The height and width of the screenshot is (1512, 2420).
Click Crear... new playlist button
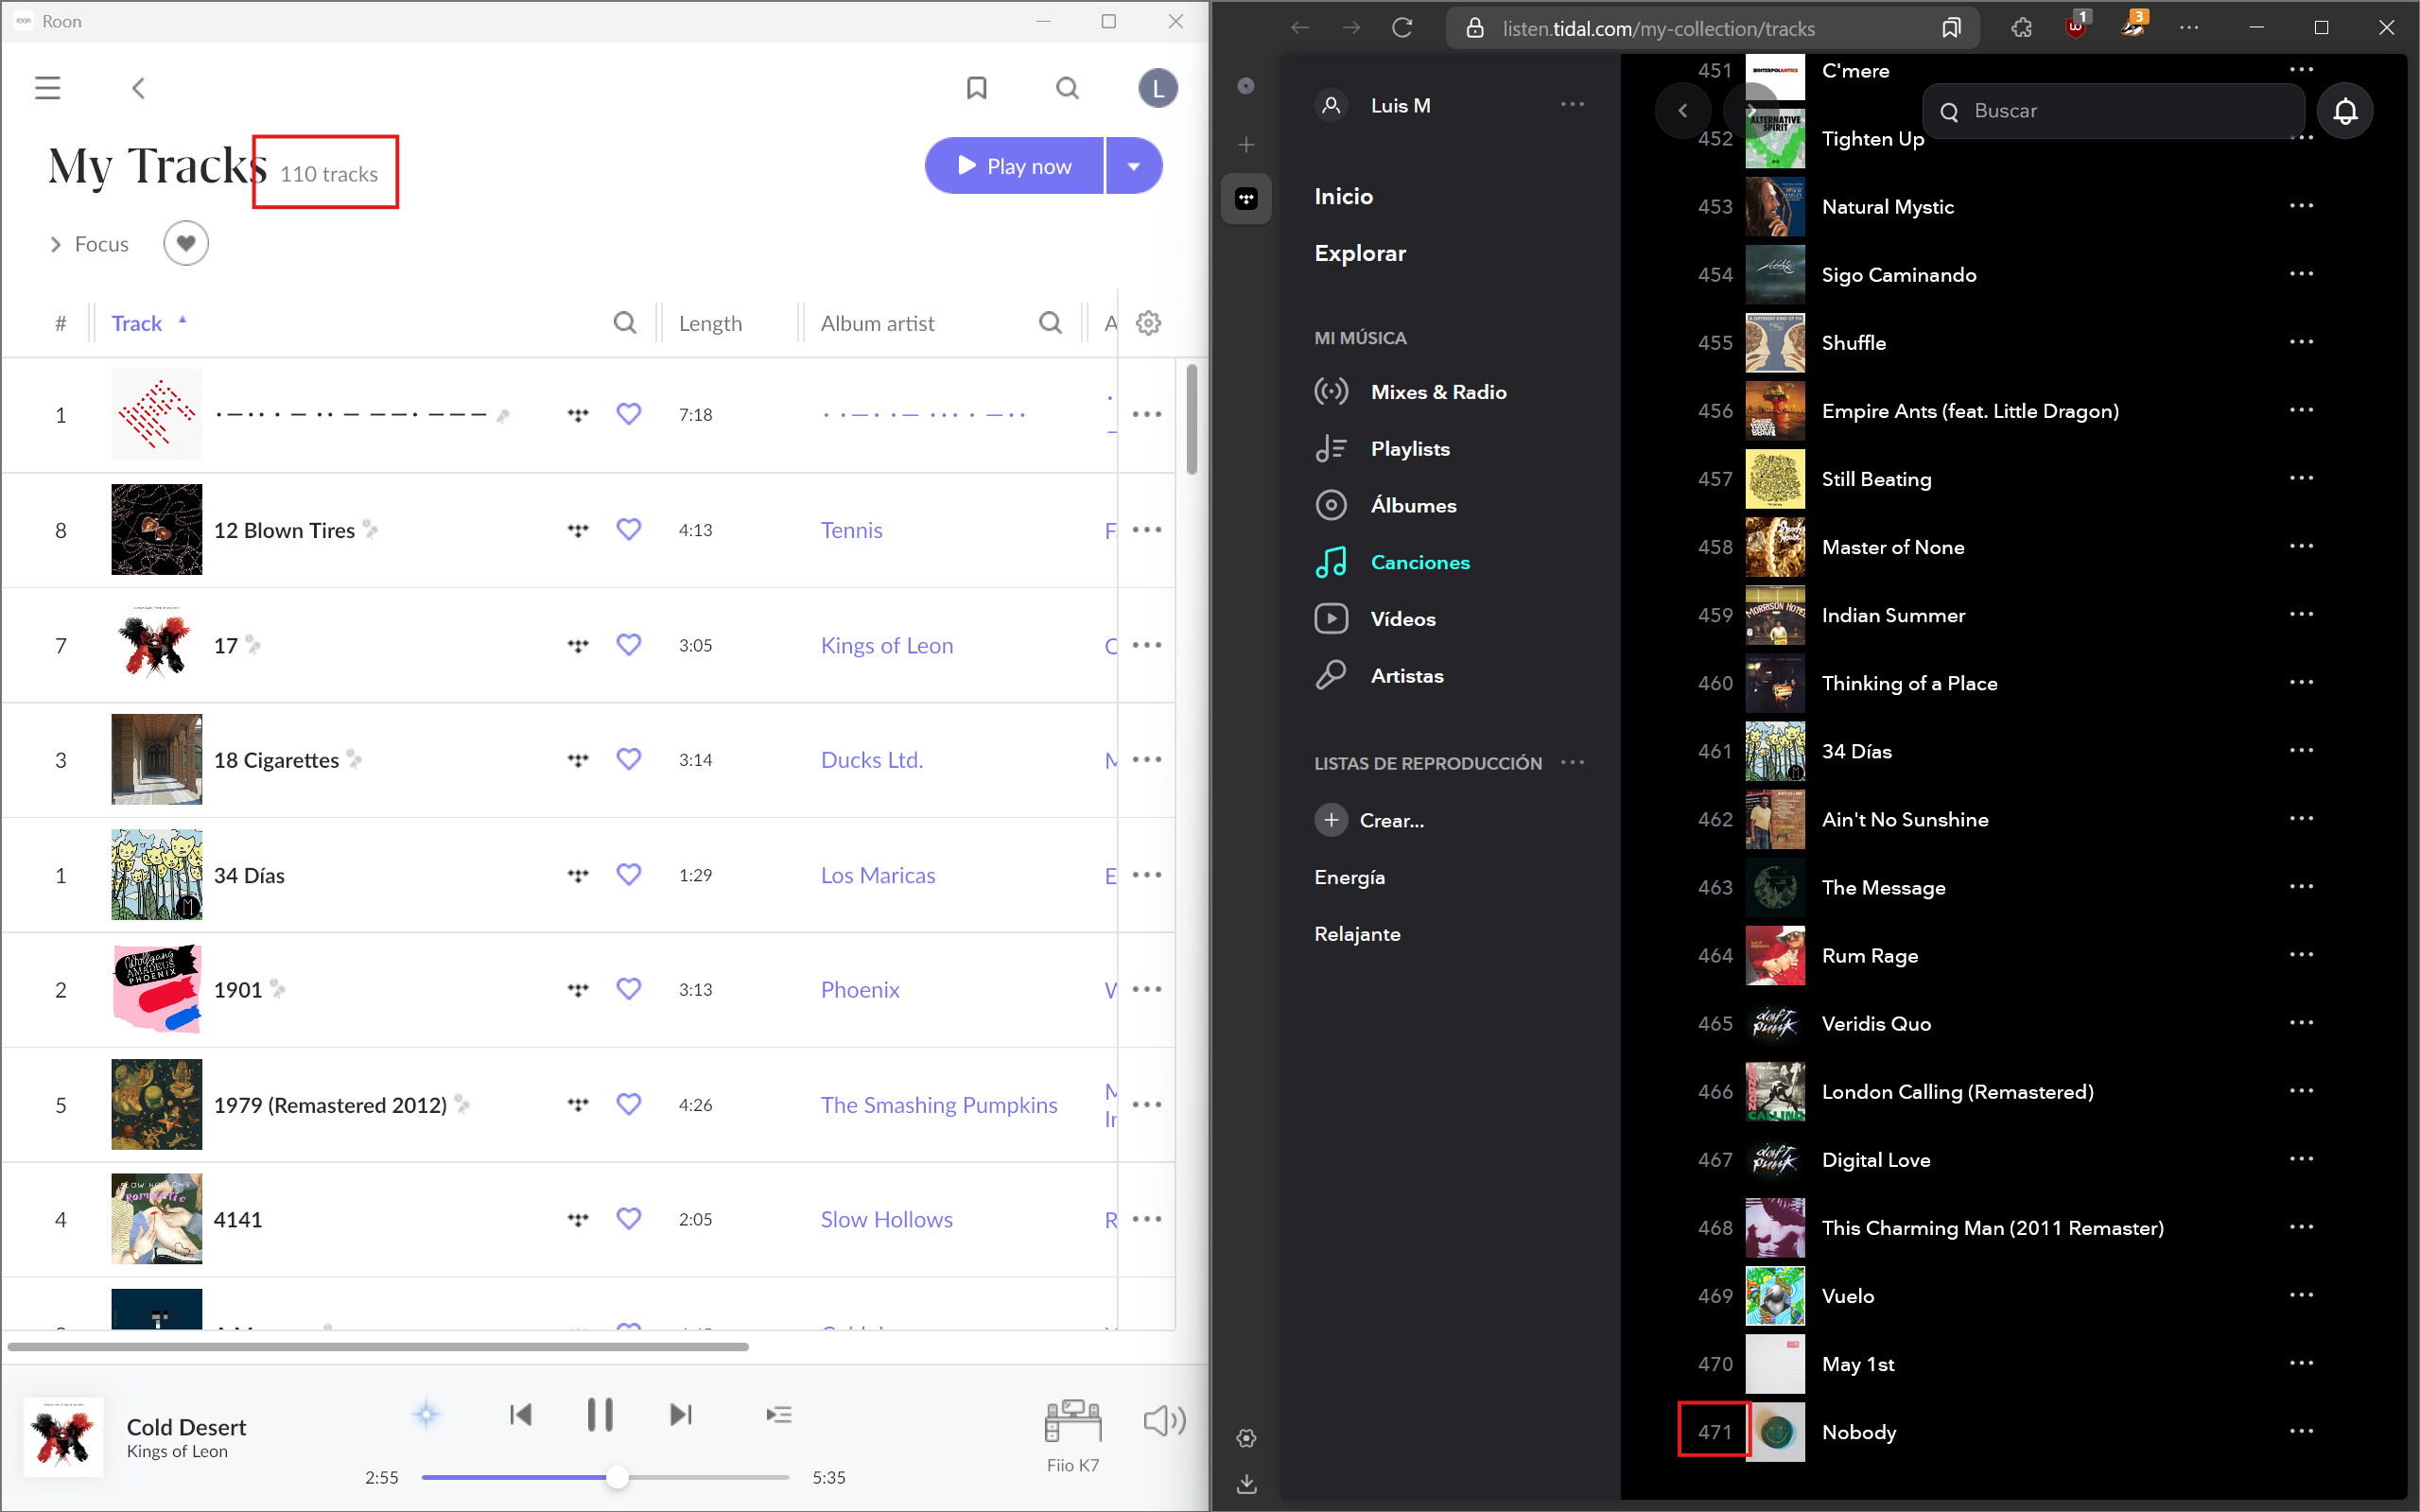[x=1370, y=821]
